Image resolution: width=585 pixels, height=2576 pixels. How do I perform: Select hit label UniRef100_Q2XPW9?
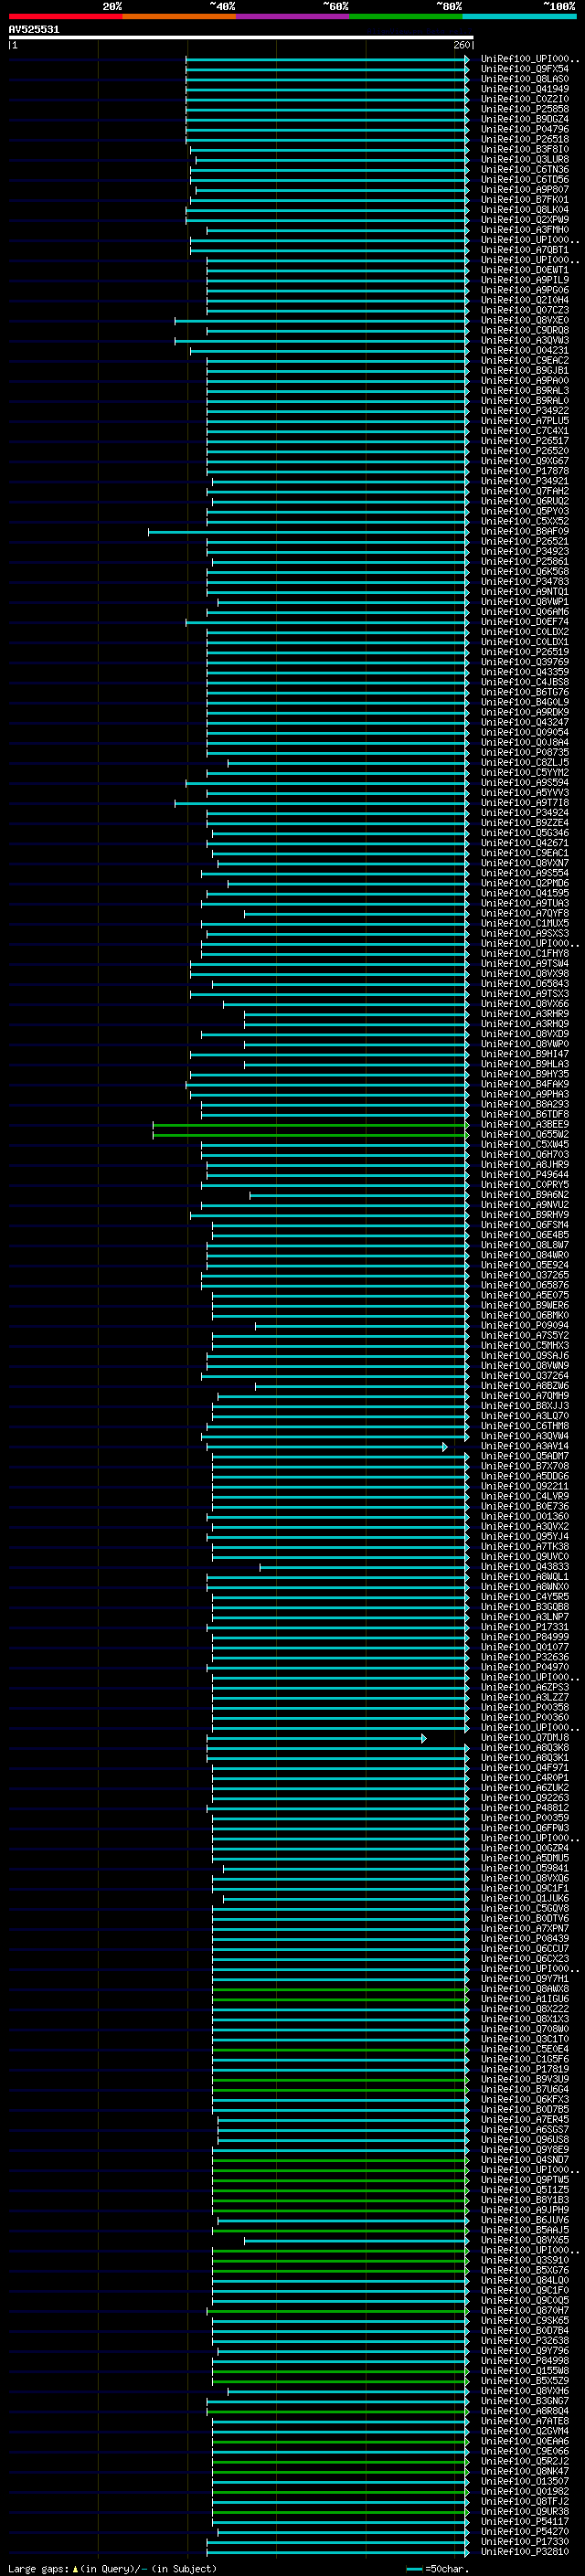525,219
